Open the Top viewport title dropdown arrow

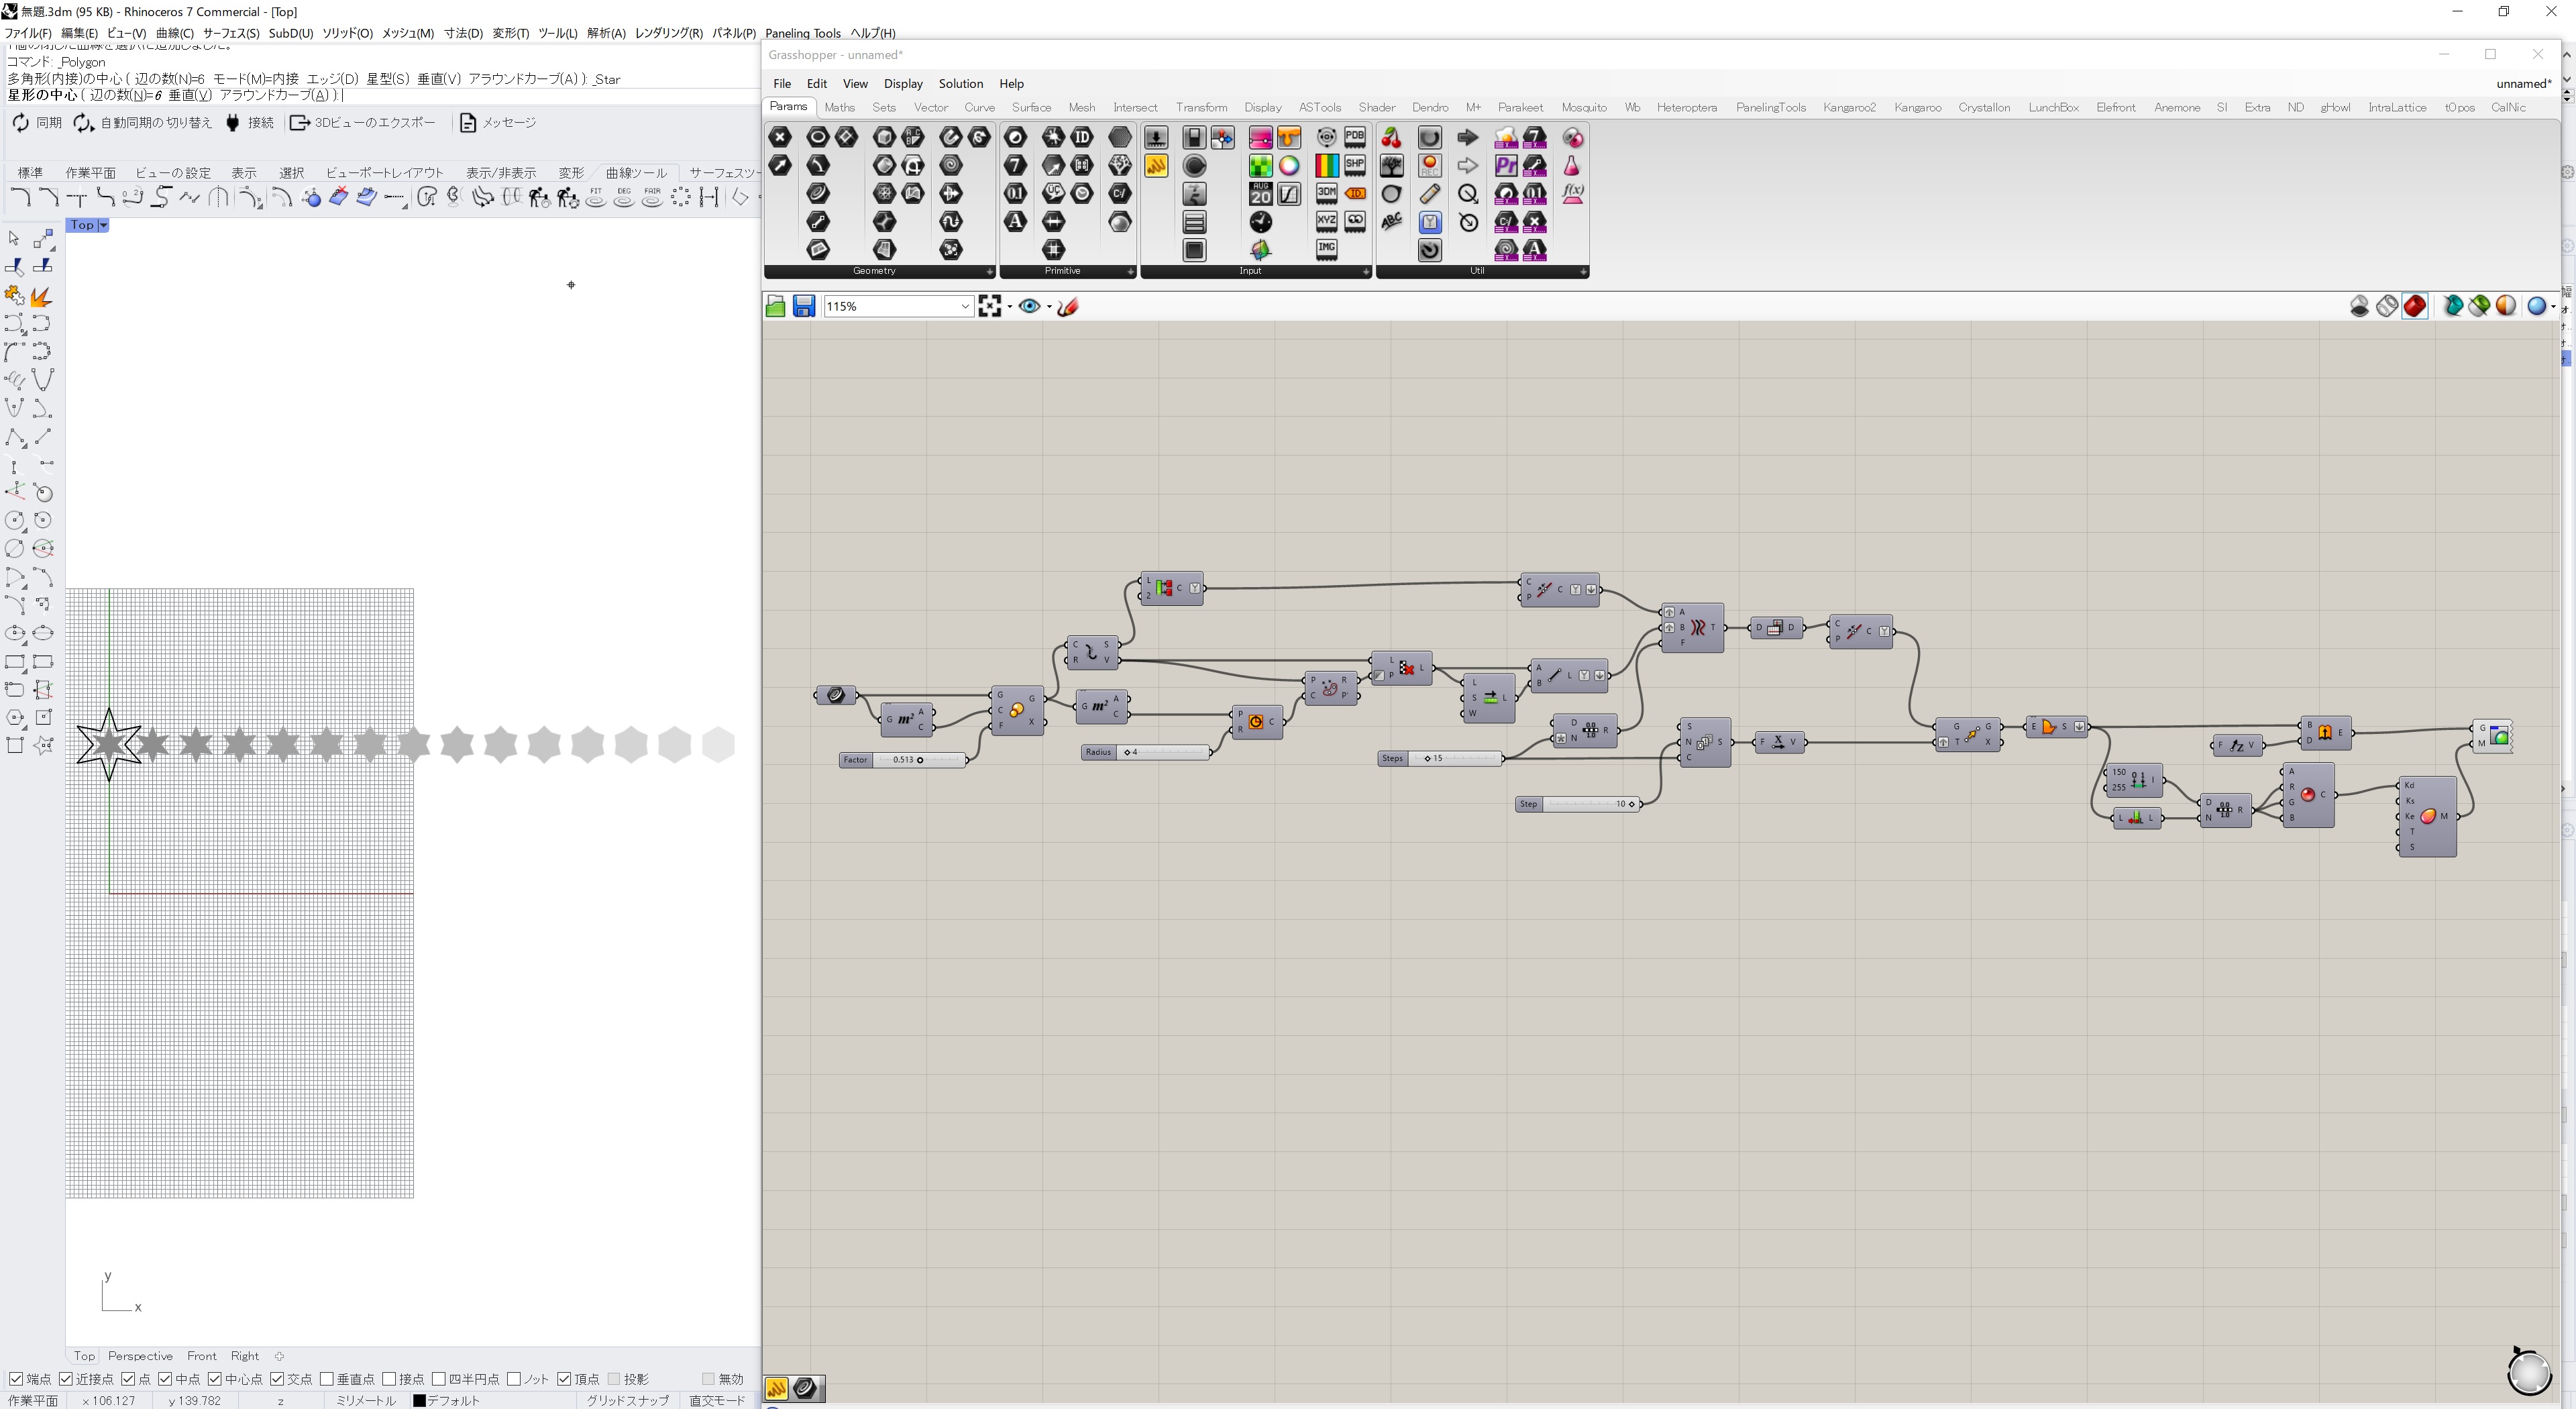pos(103,225)
